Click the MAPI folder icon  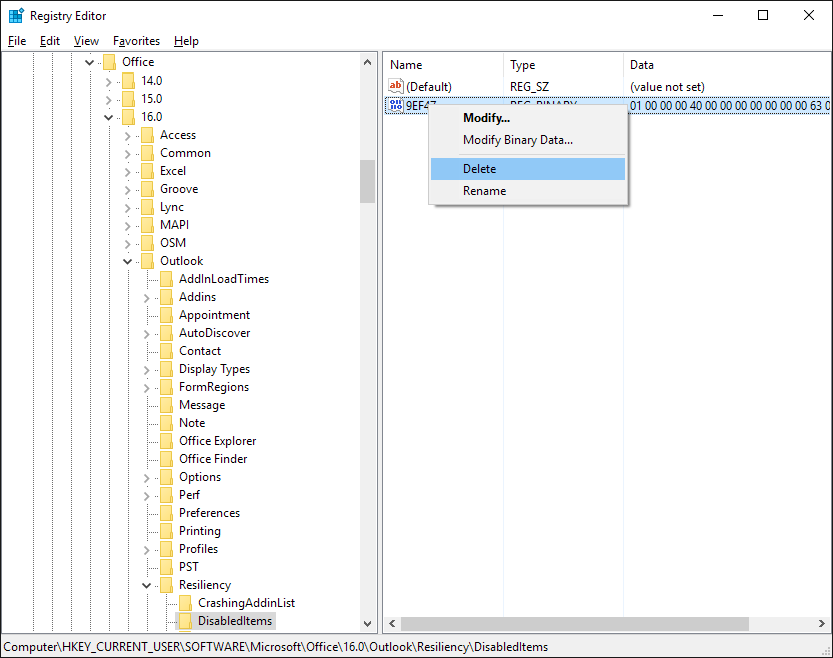(x=147, y=225)
